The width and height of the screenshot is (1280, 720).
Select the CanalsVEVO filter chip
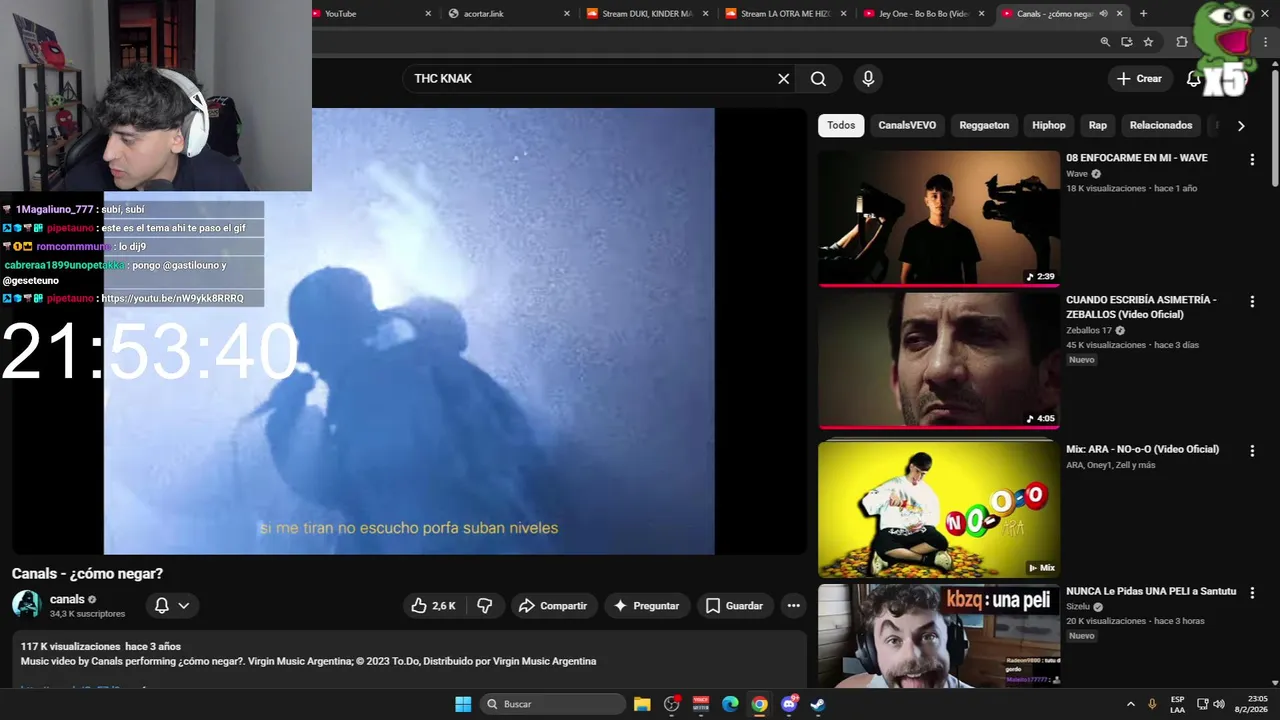point(907,125)
